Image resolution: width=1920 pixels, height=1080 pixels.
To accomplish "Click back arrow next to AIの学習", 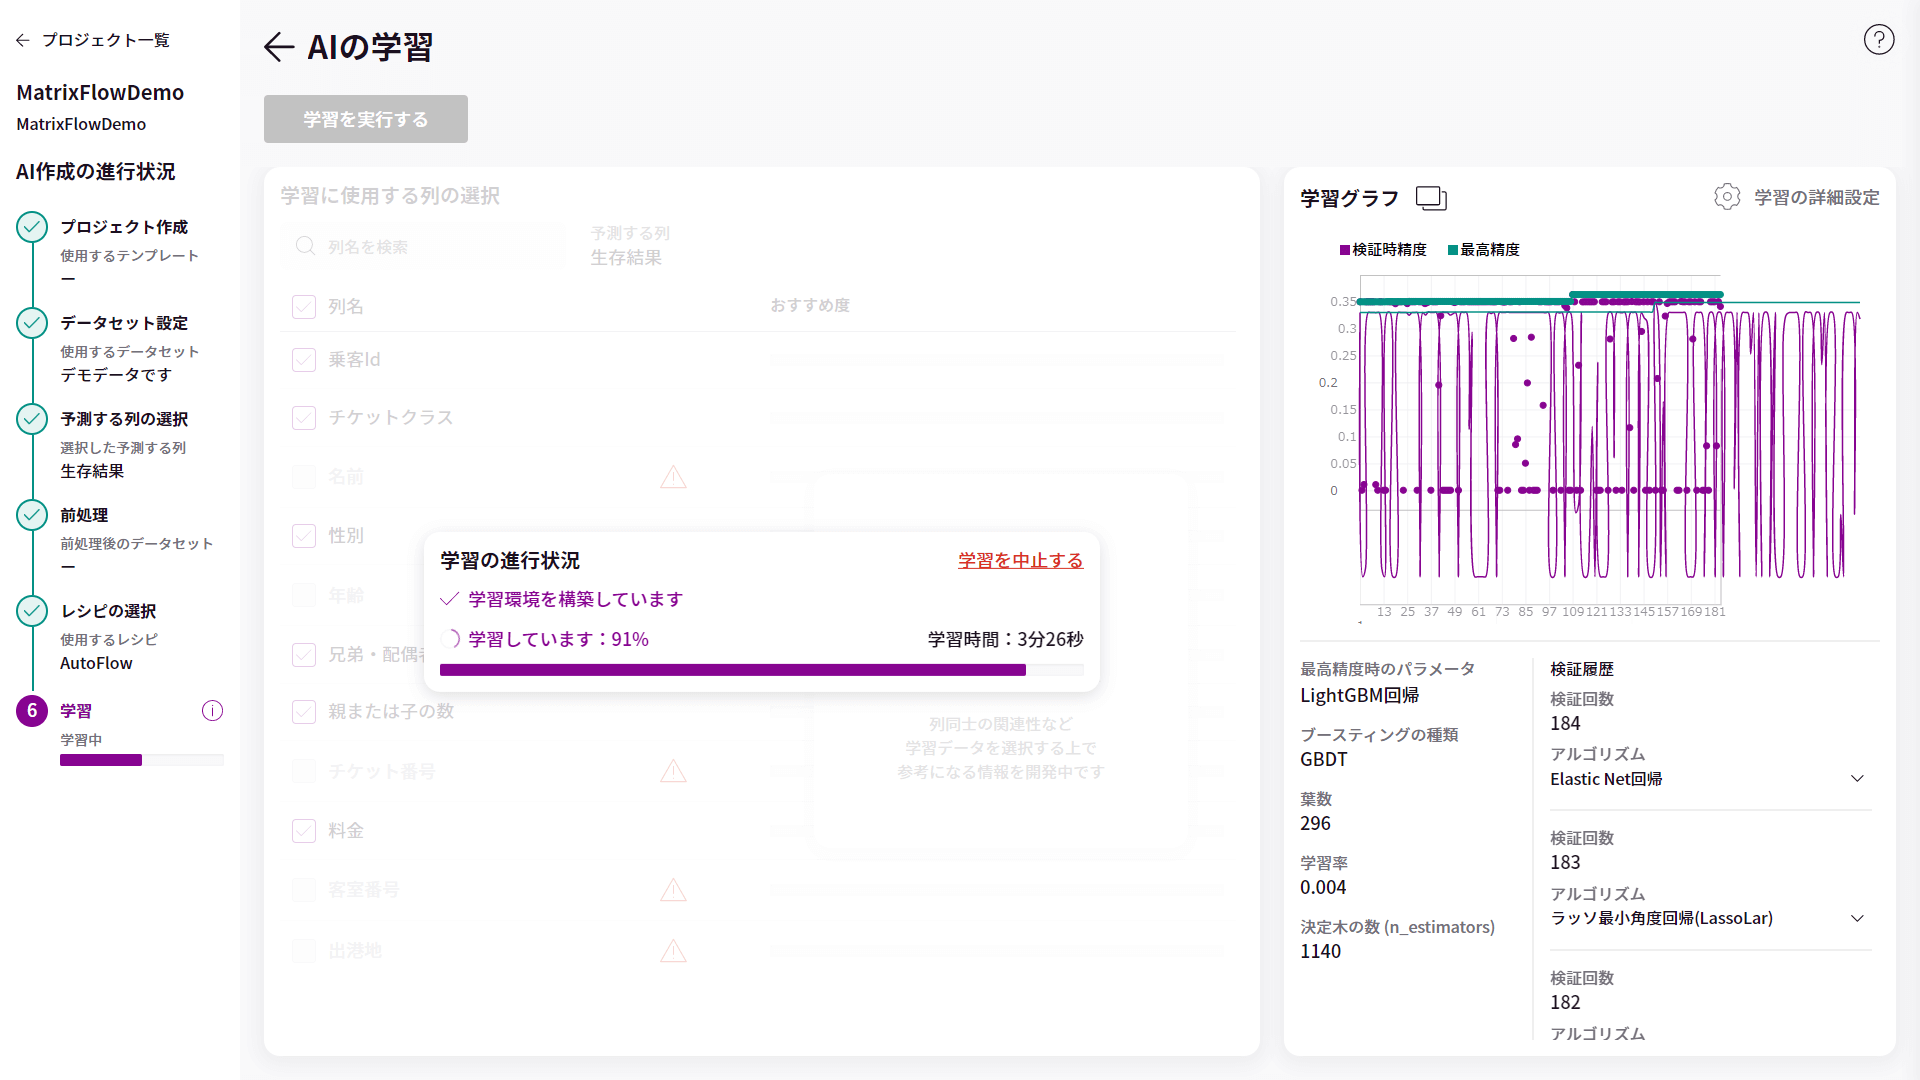I will coord(278,47).
